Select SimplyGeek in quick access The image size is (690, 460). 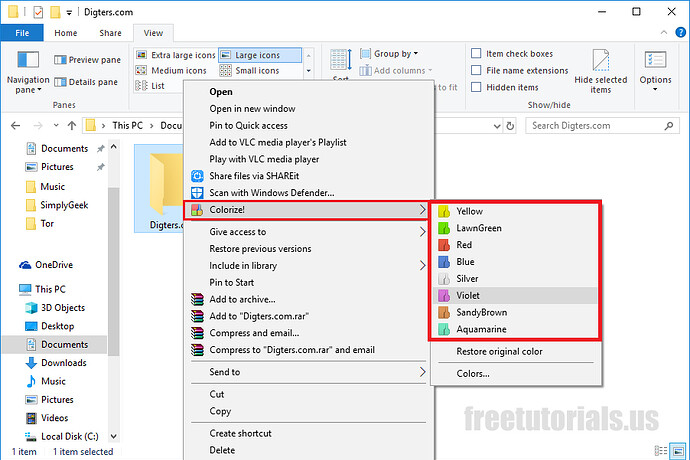point(57,206)
